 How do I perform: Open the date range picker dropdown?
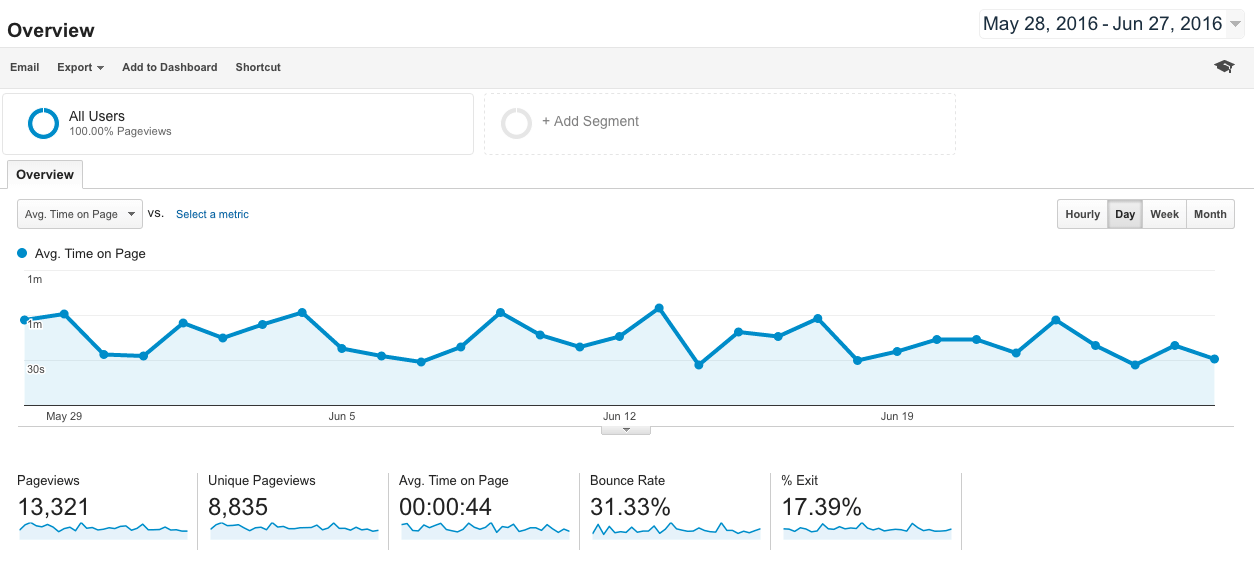1112,24
